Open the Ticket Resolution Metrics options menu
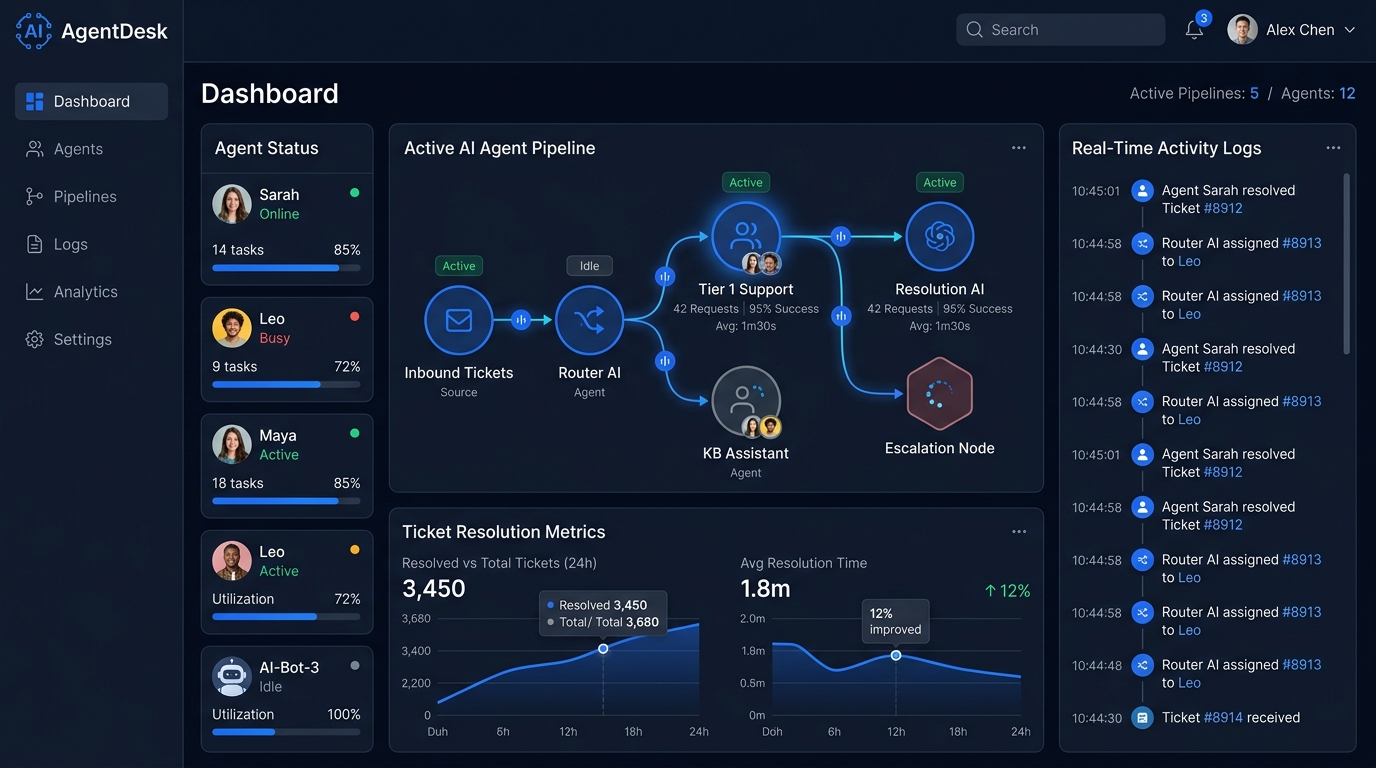Screen dimensions: 1376x768 coord(1018,532)
